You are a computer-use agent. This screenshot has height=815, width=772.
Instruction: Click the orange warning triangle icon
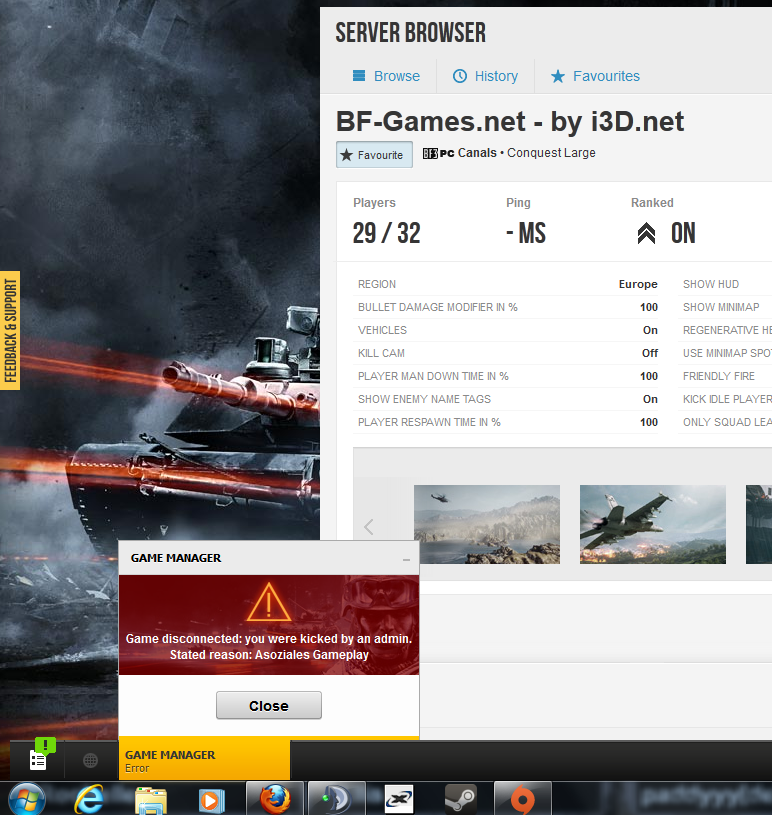click(269, 602)
